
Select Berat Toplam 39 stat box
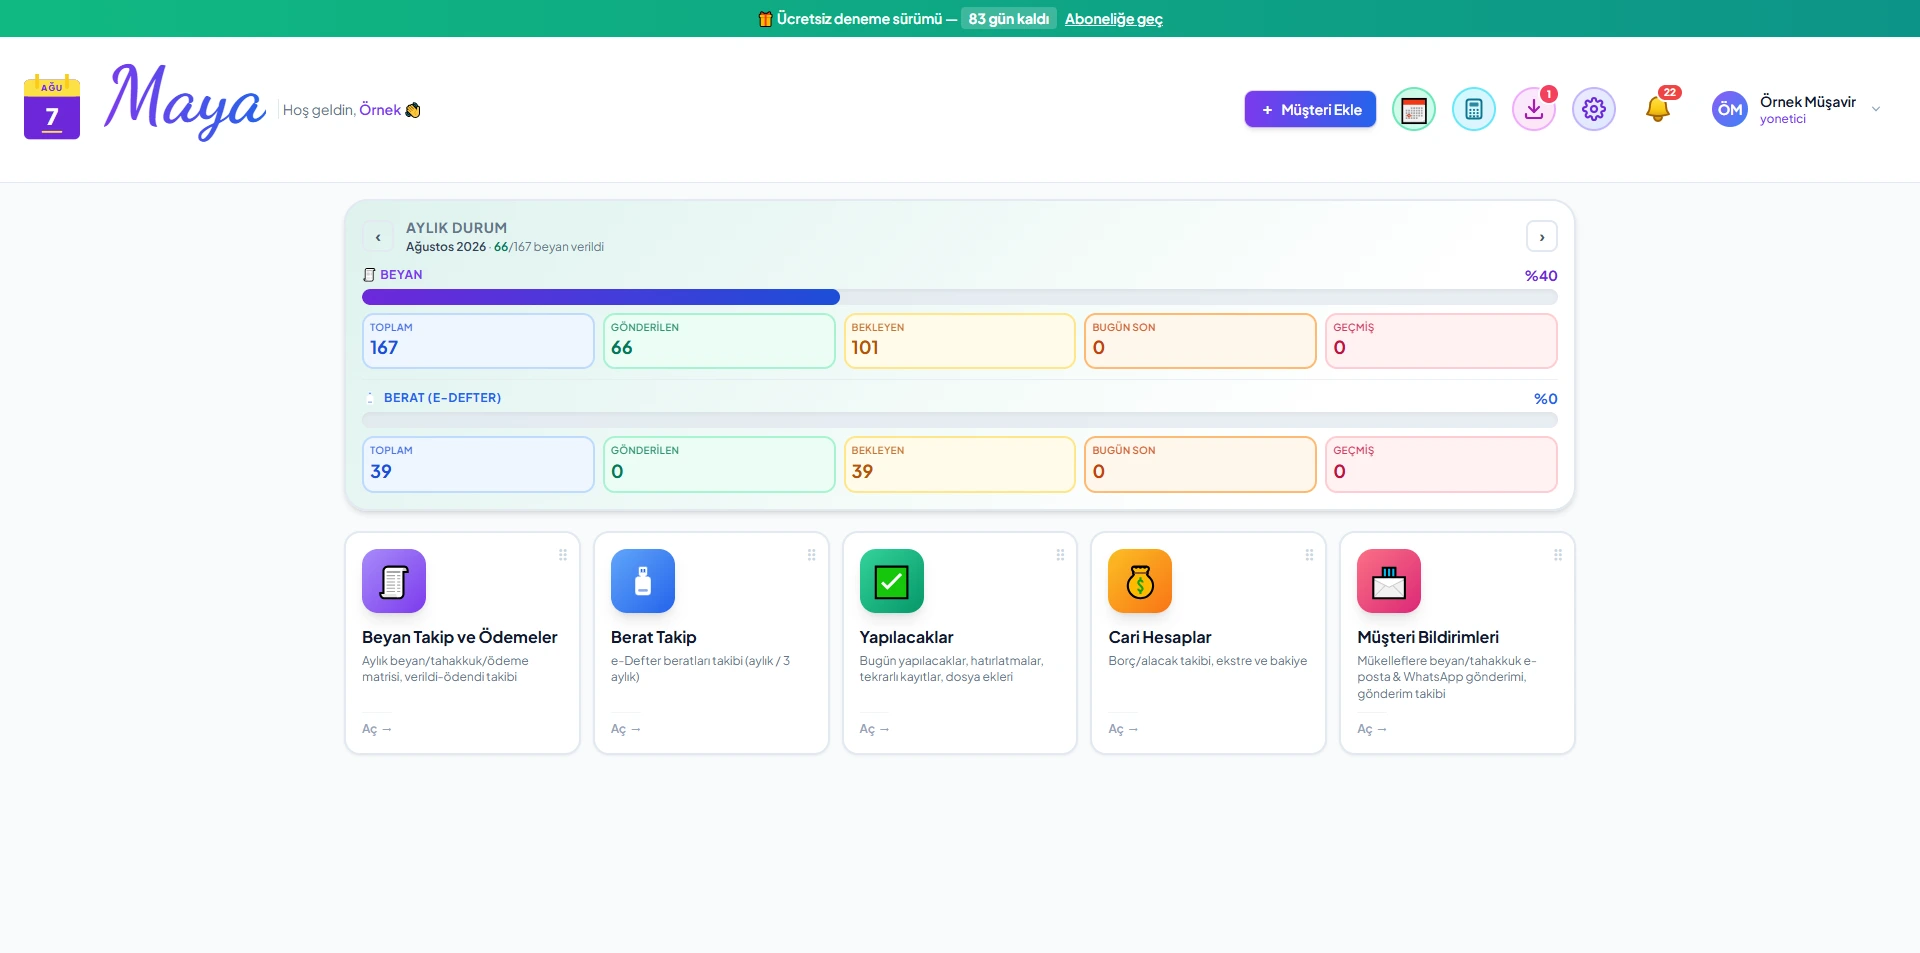click(478, 464)
